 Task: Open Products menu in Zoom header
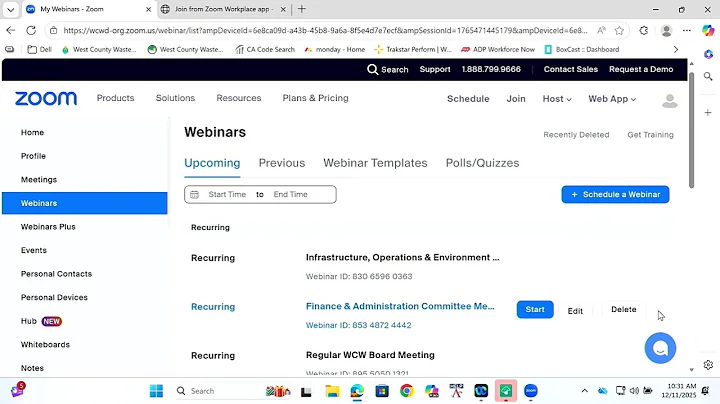pos(115,98)
